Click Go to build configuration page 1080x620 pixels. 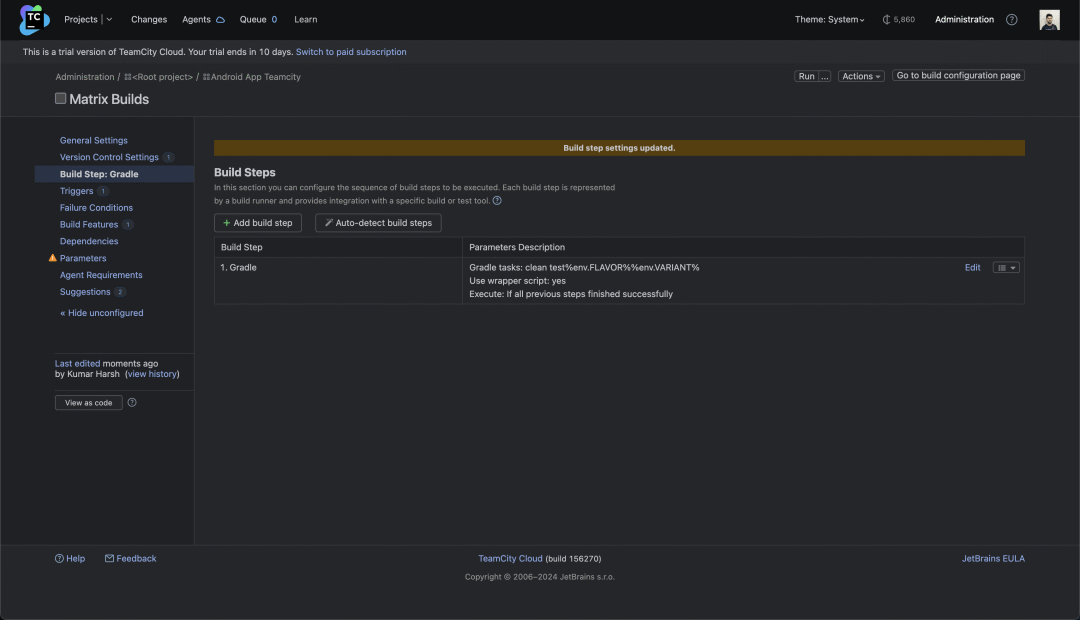tap(958, 75)
